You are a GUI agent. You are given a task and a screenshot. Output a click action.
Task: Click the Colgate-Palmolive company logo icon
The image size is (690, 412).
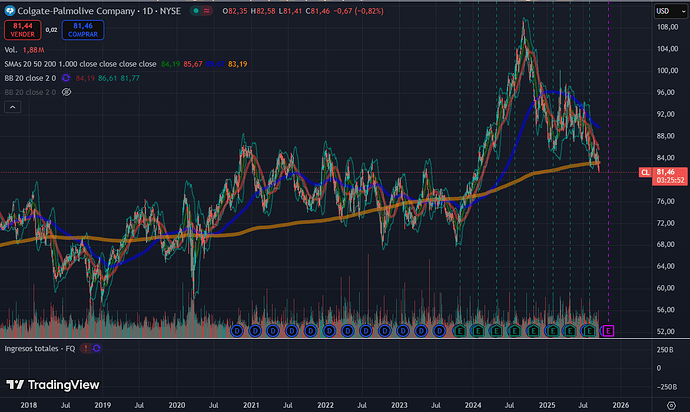point(11,9)
